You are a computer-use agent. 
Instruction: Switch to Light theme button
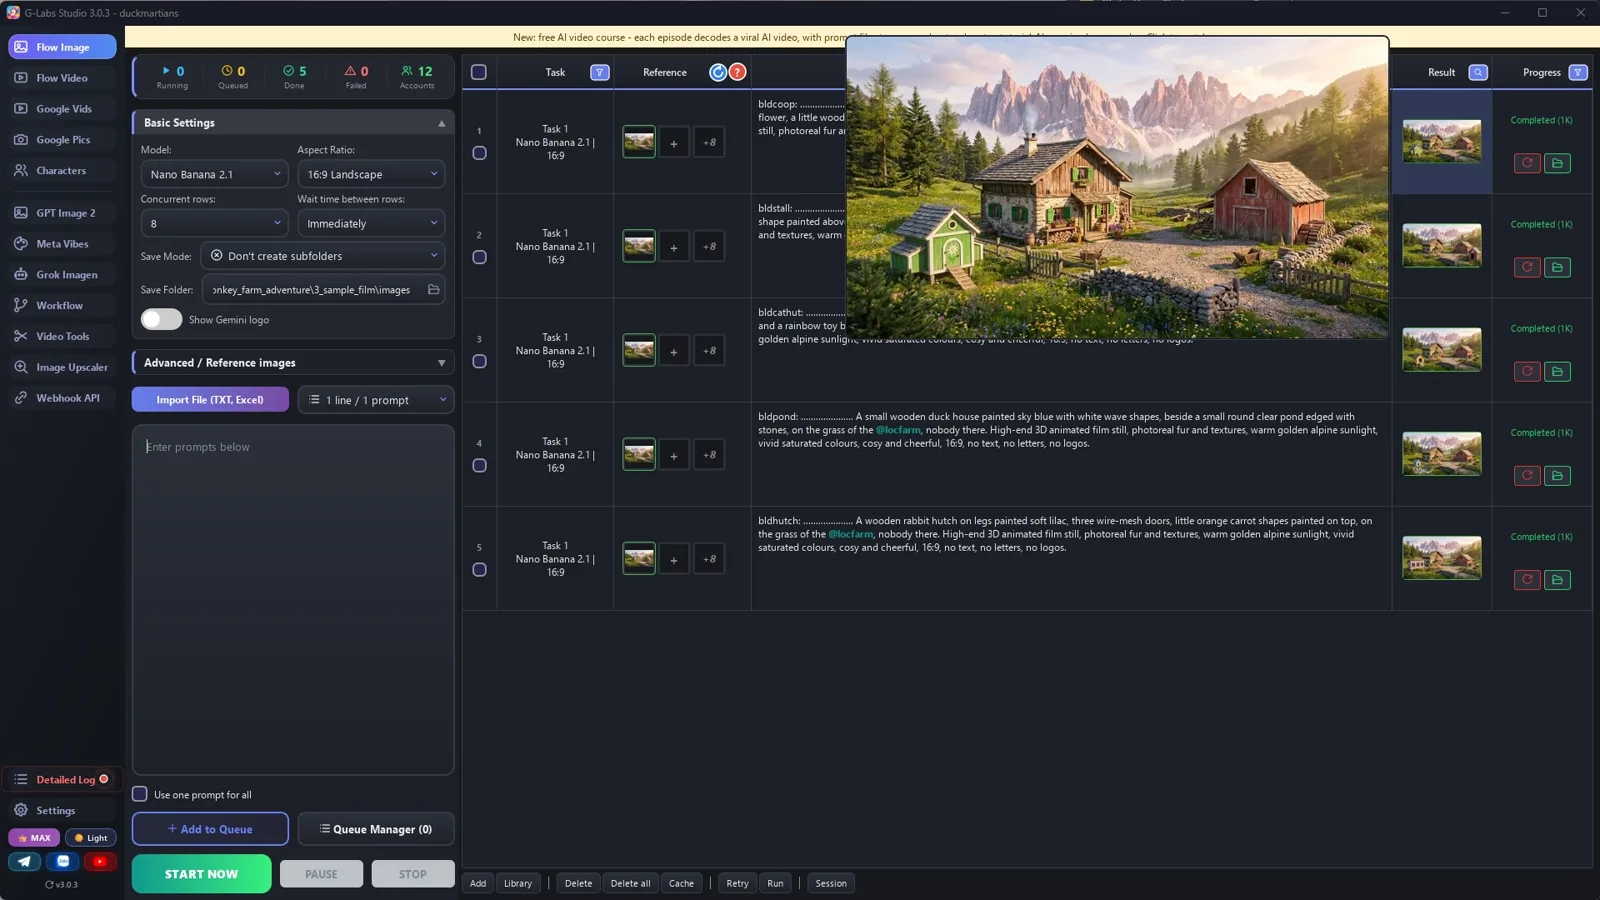(90, 838)
